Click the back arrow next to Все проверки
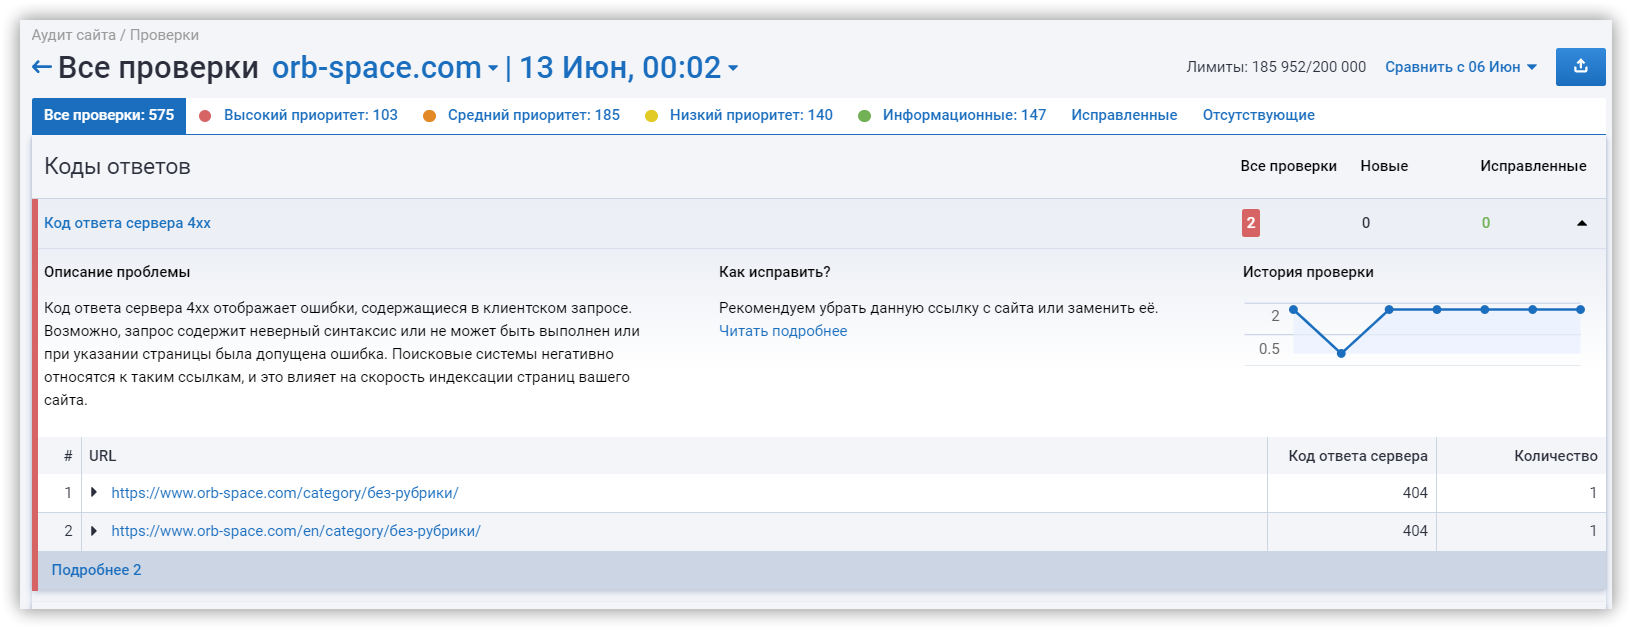The width and height of the screenshot is (1632, 629). [41, 67]
